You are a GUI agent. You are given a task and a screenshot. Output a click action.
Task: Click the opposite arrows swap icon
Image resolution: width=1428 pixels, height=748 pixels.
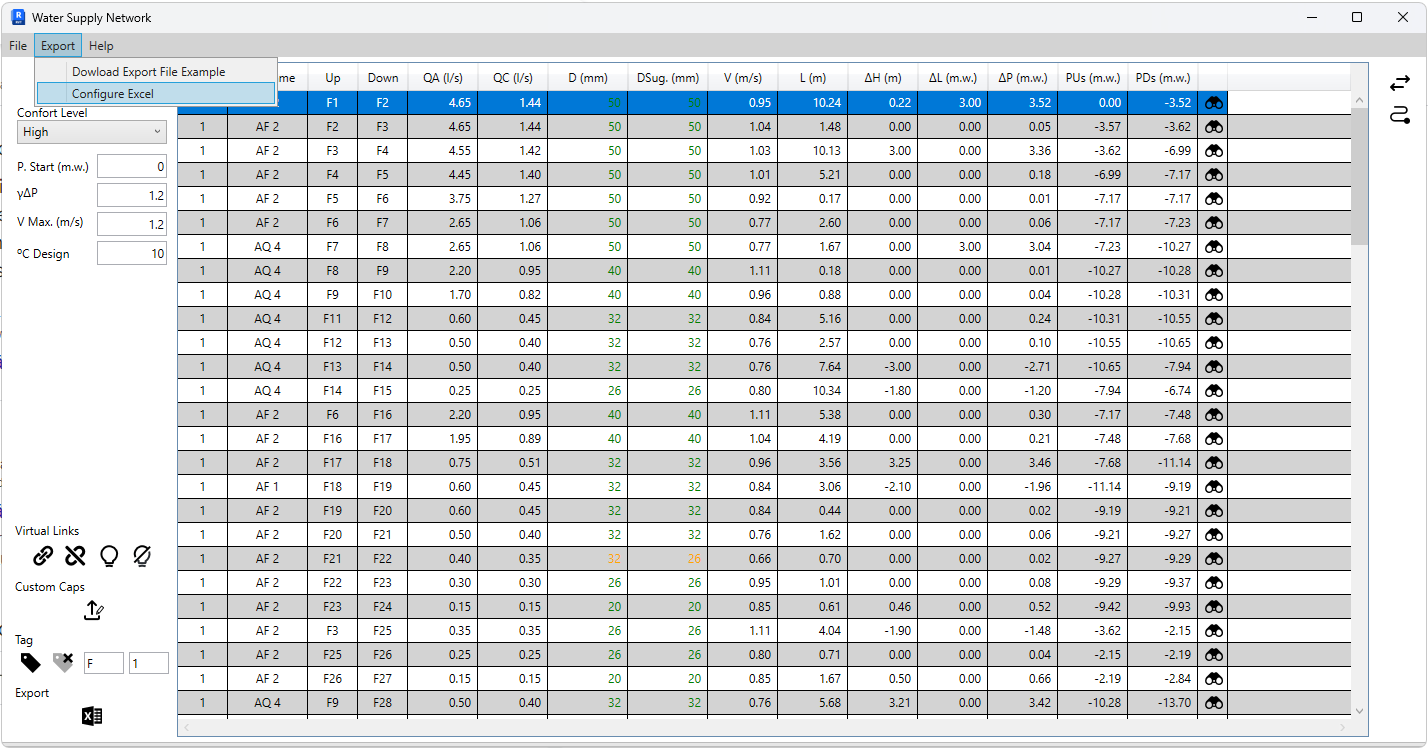[x=1400, y=84]
